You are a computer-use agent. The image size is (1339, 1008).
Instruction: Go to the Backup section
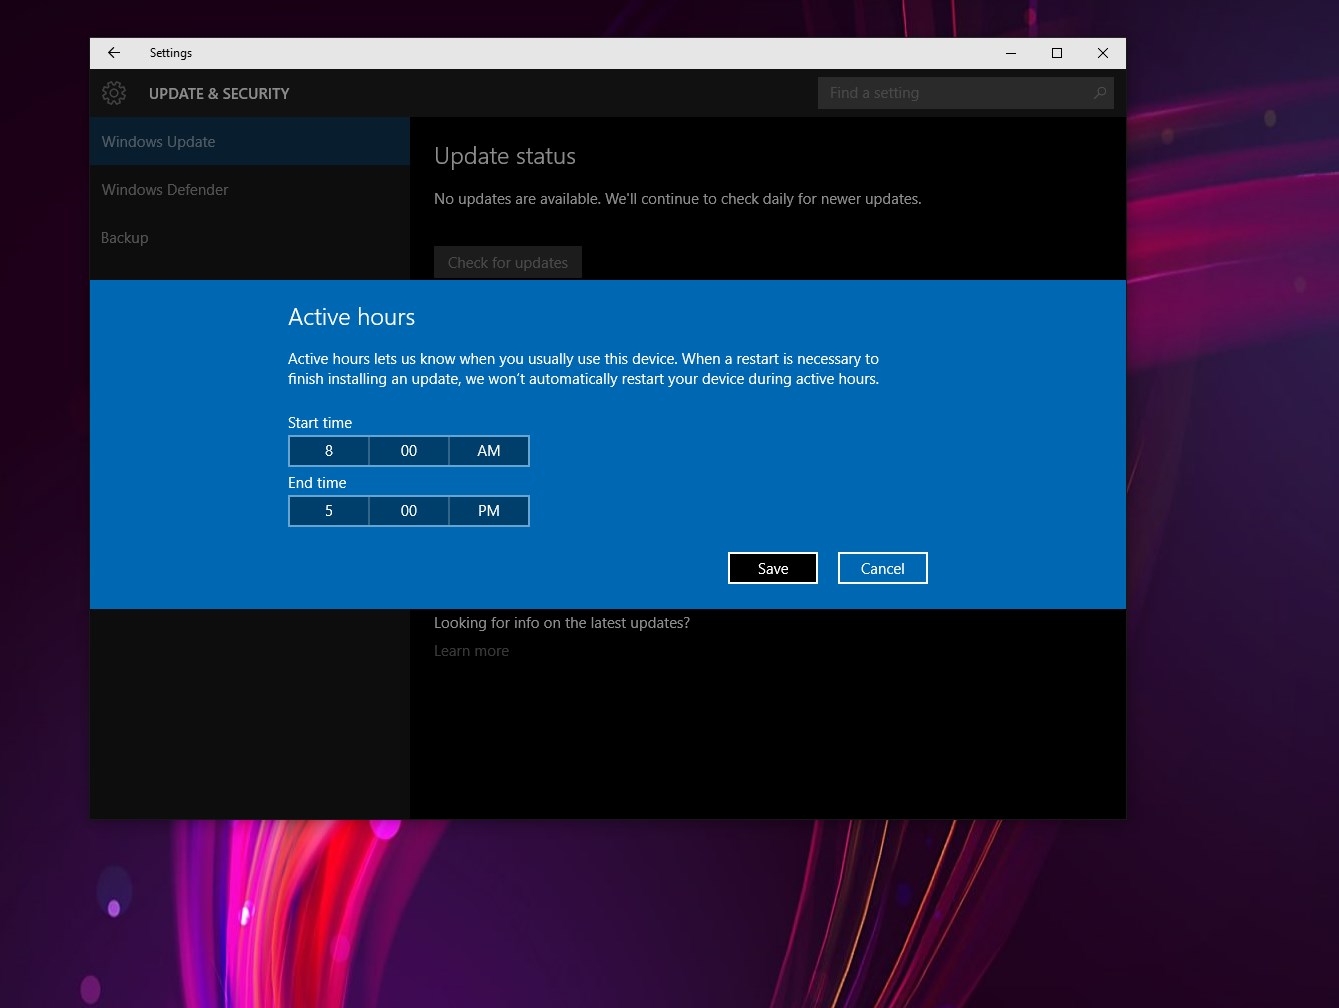125,238
